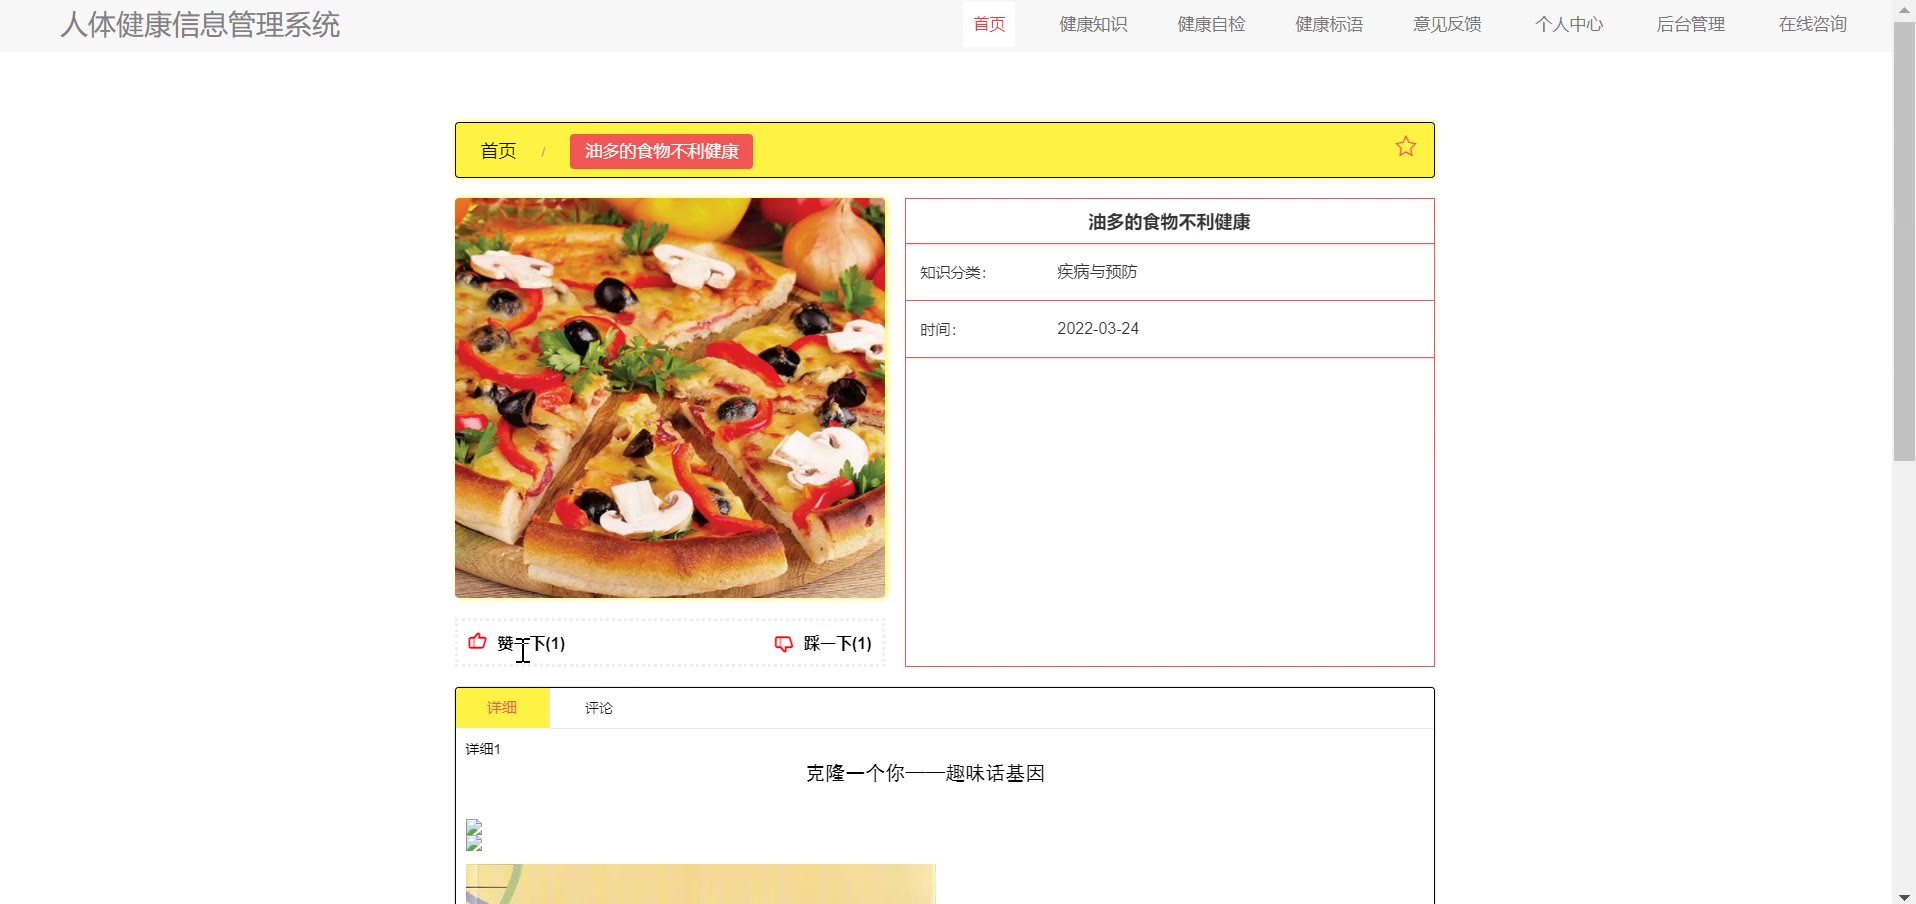Viewport: 1916px width, 904px height.
Task: Click the date 2022-03-24
Action: coord(1098,329)
